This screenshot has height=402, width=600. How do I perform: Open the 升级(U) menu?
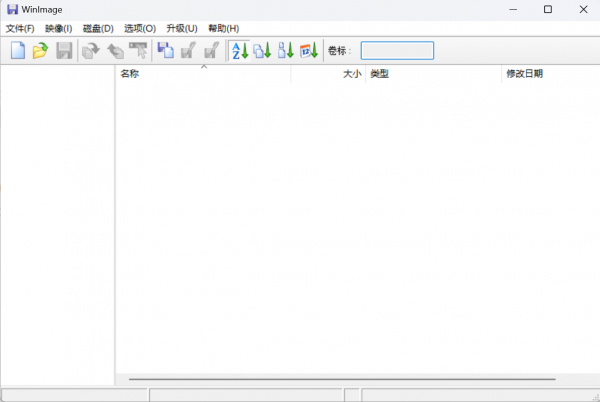point(182,28)
